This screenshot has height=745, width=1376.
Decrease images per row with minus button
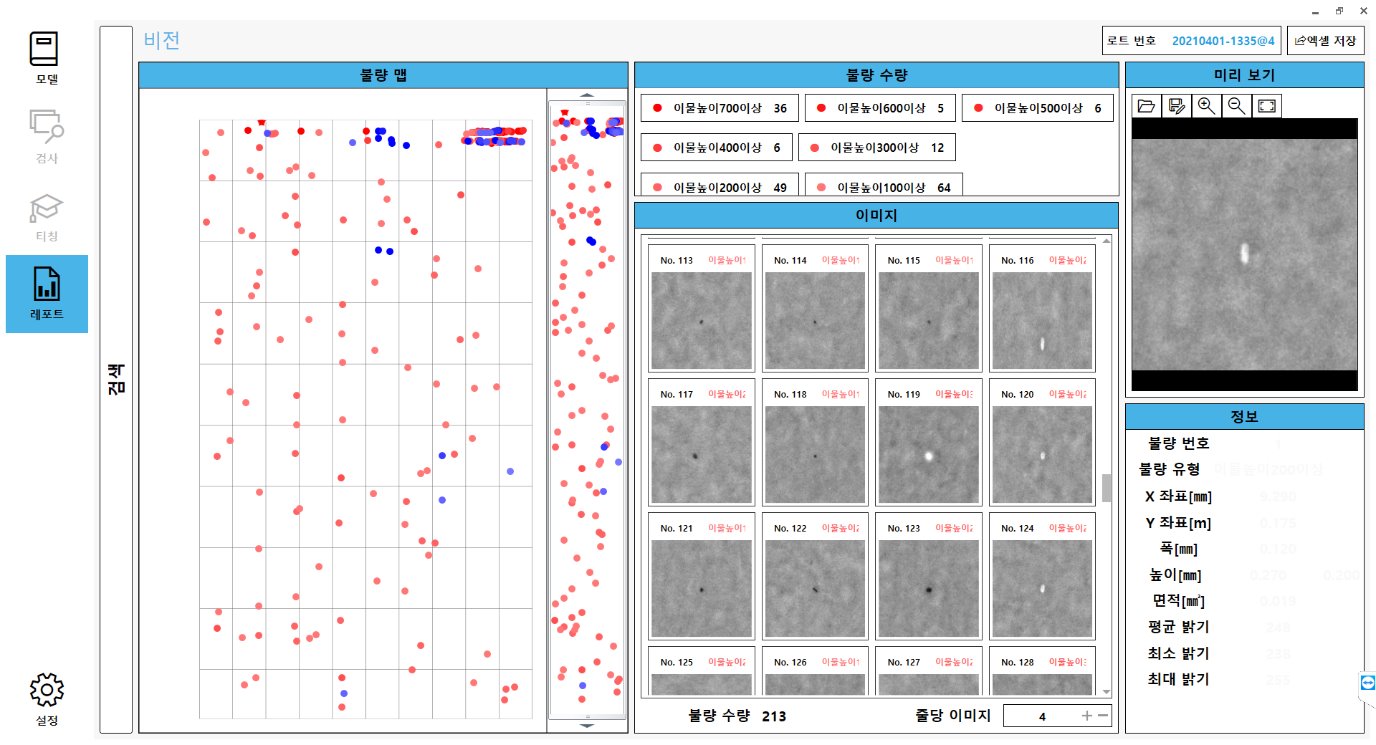pos(1102,716)
